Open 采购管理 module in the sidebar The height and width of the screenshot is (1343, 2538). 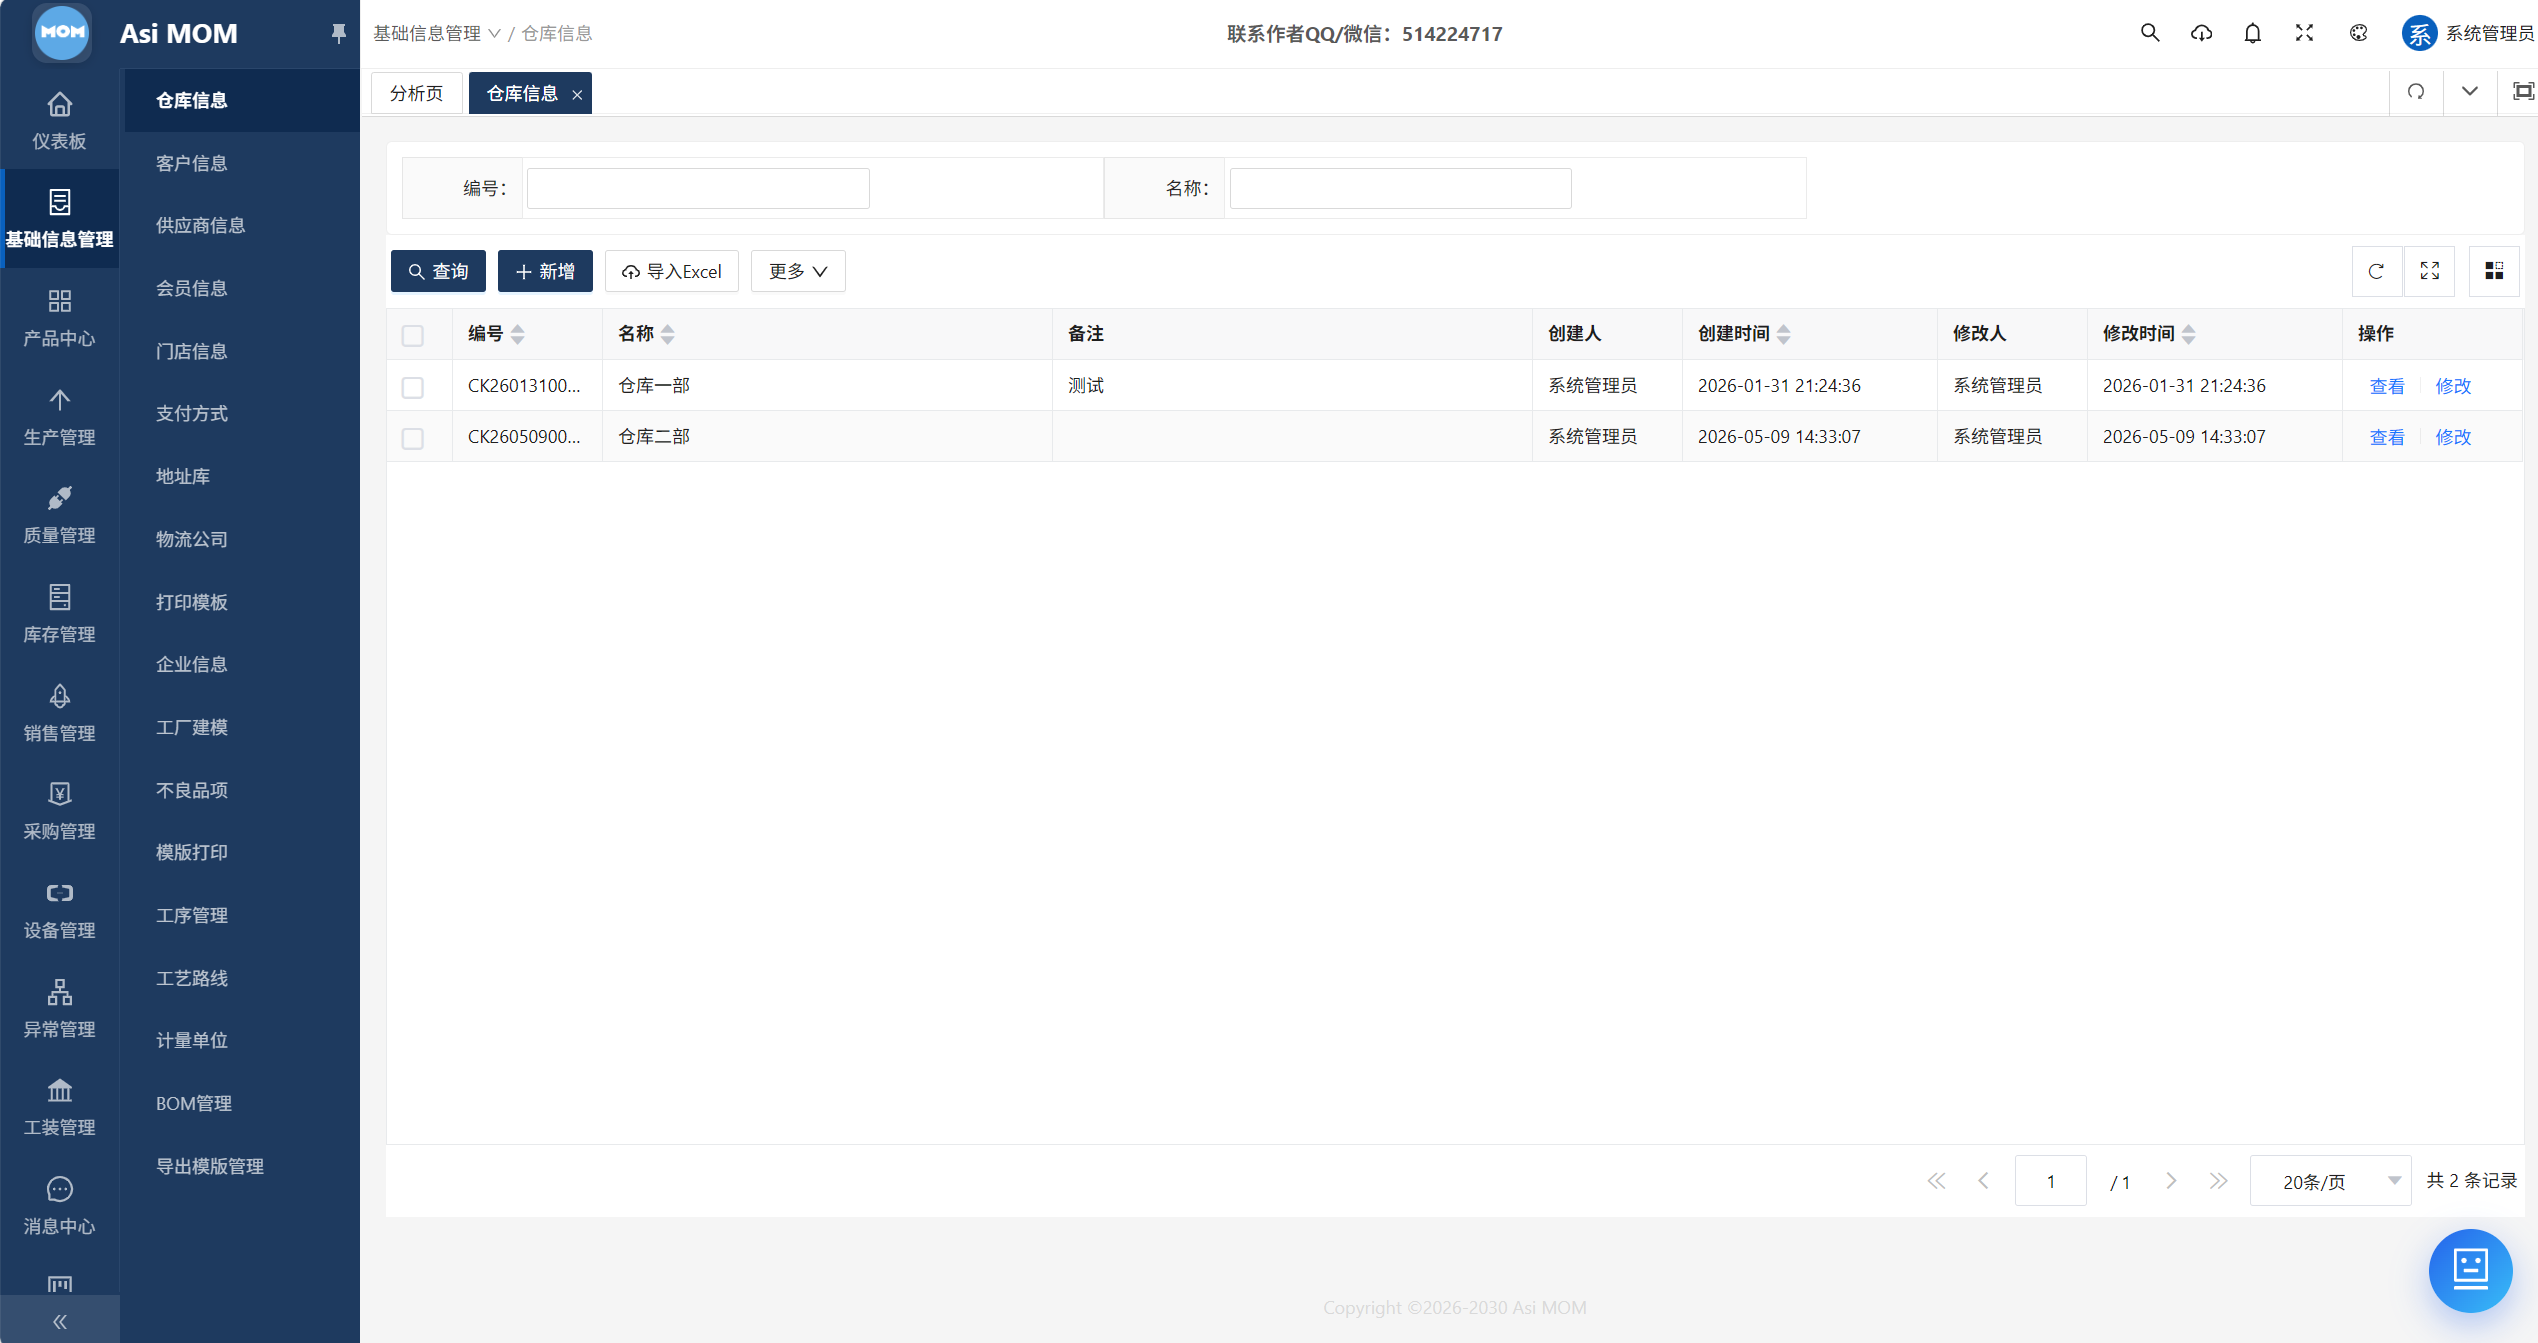coord(59,810)
